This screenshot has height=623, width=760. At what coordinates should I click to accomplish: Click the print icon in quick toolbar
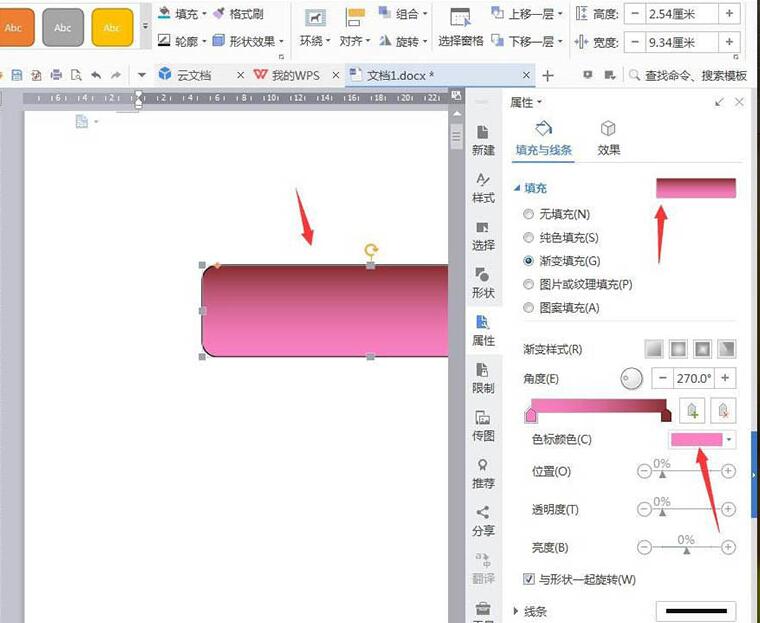tap(56, 75)
